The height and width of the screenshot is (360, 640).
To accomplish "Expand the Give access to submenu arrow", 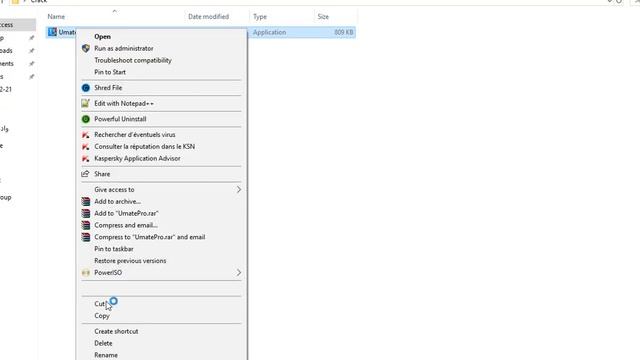I will [239, 190].
